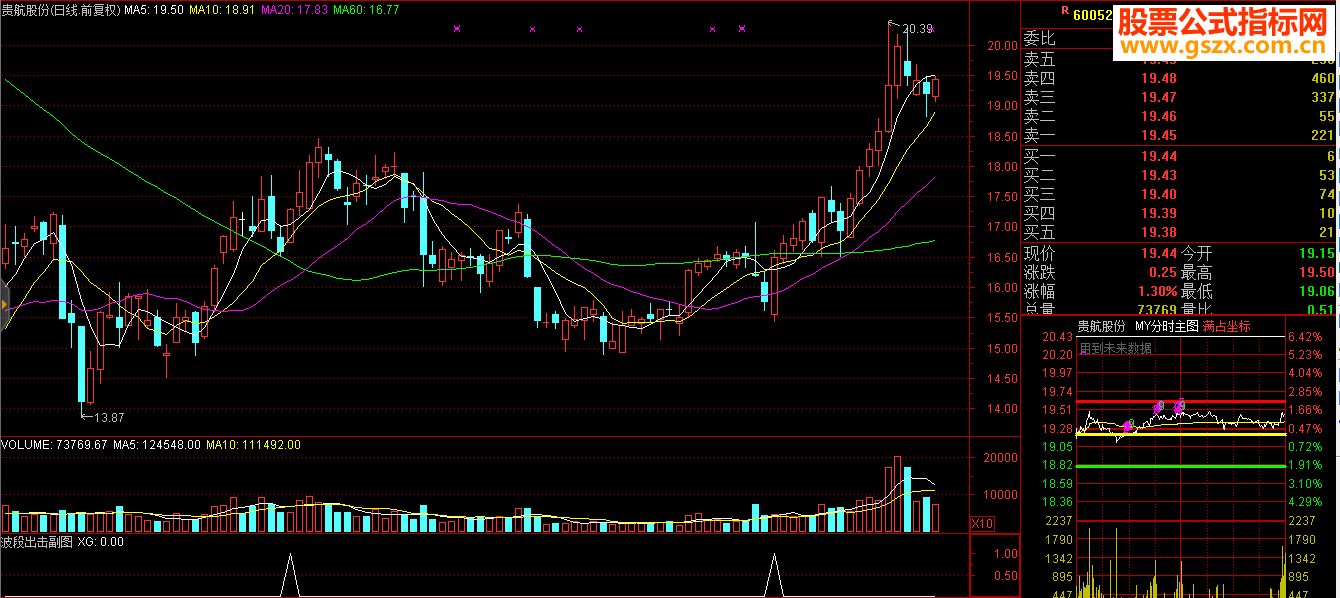Click the 20.39 high price annotation
The width and height of the screenshot is (1340, 598).
tap(917, 29)
